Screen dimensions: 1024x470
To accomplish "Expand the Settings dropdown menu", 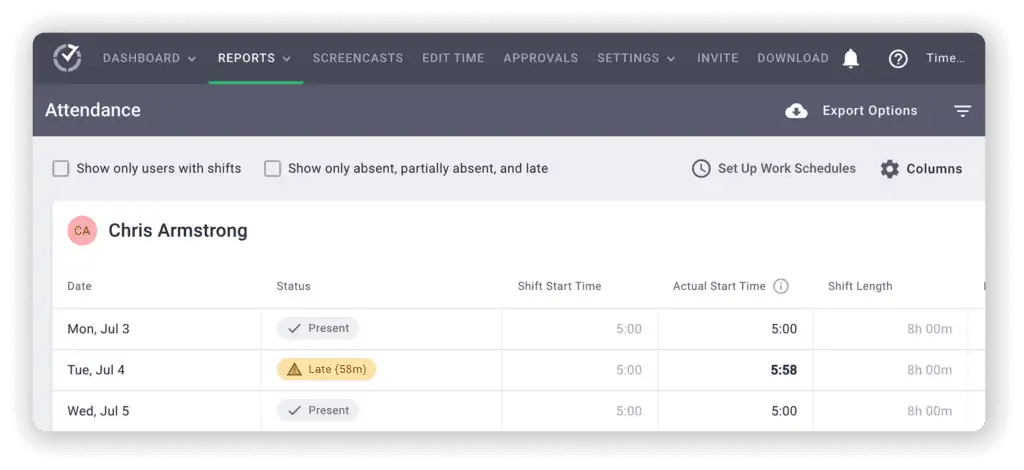I will 636,58.
